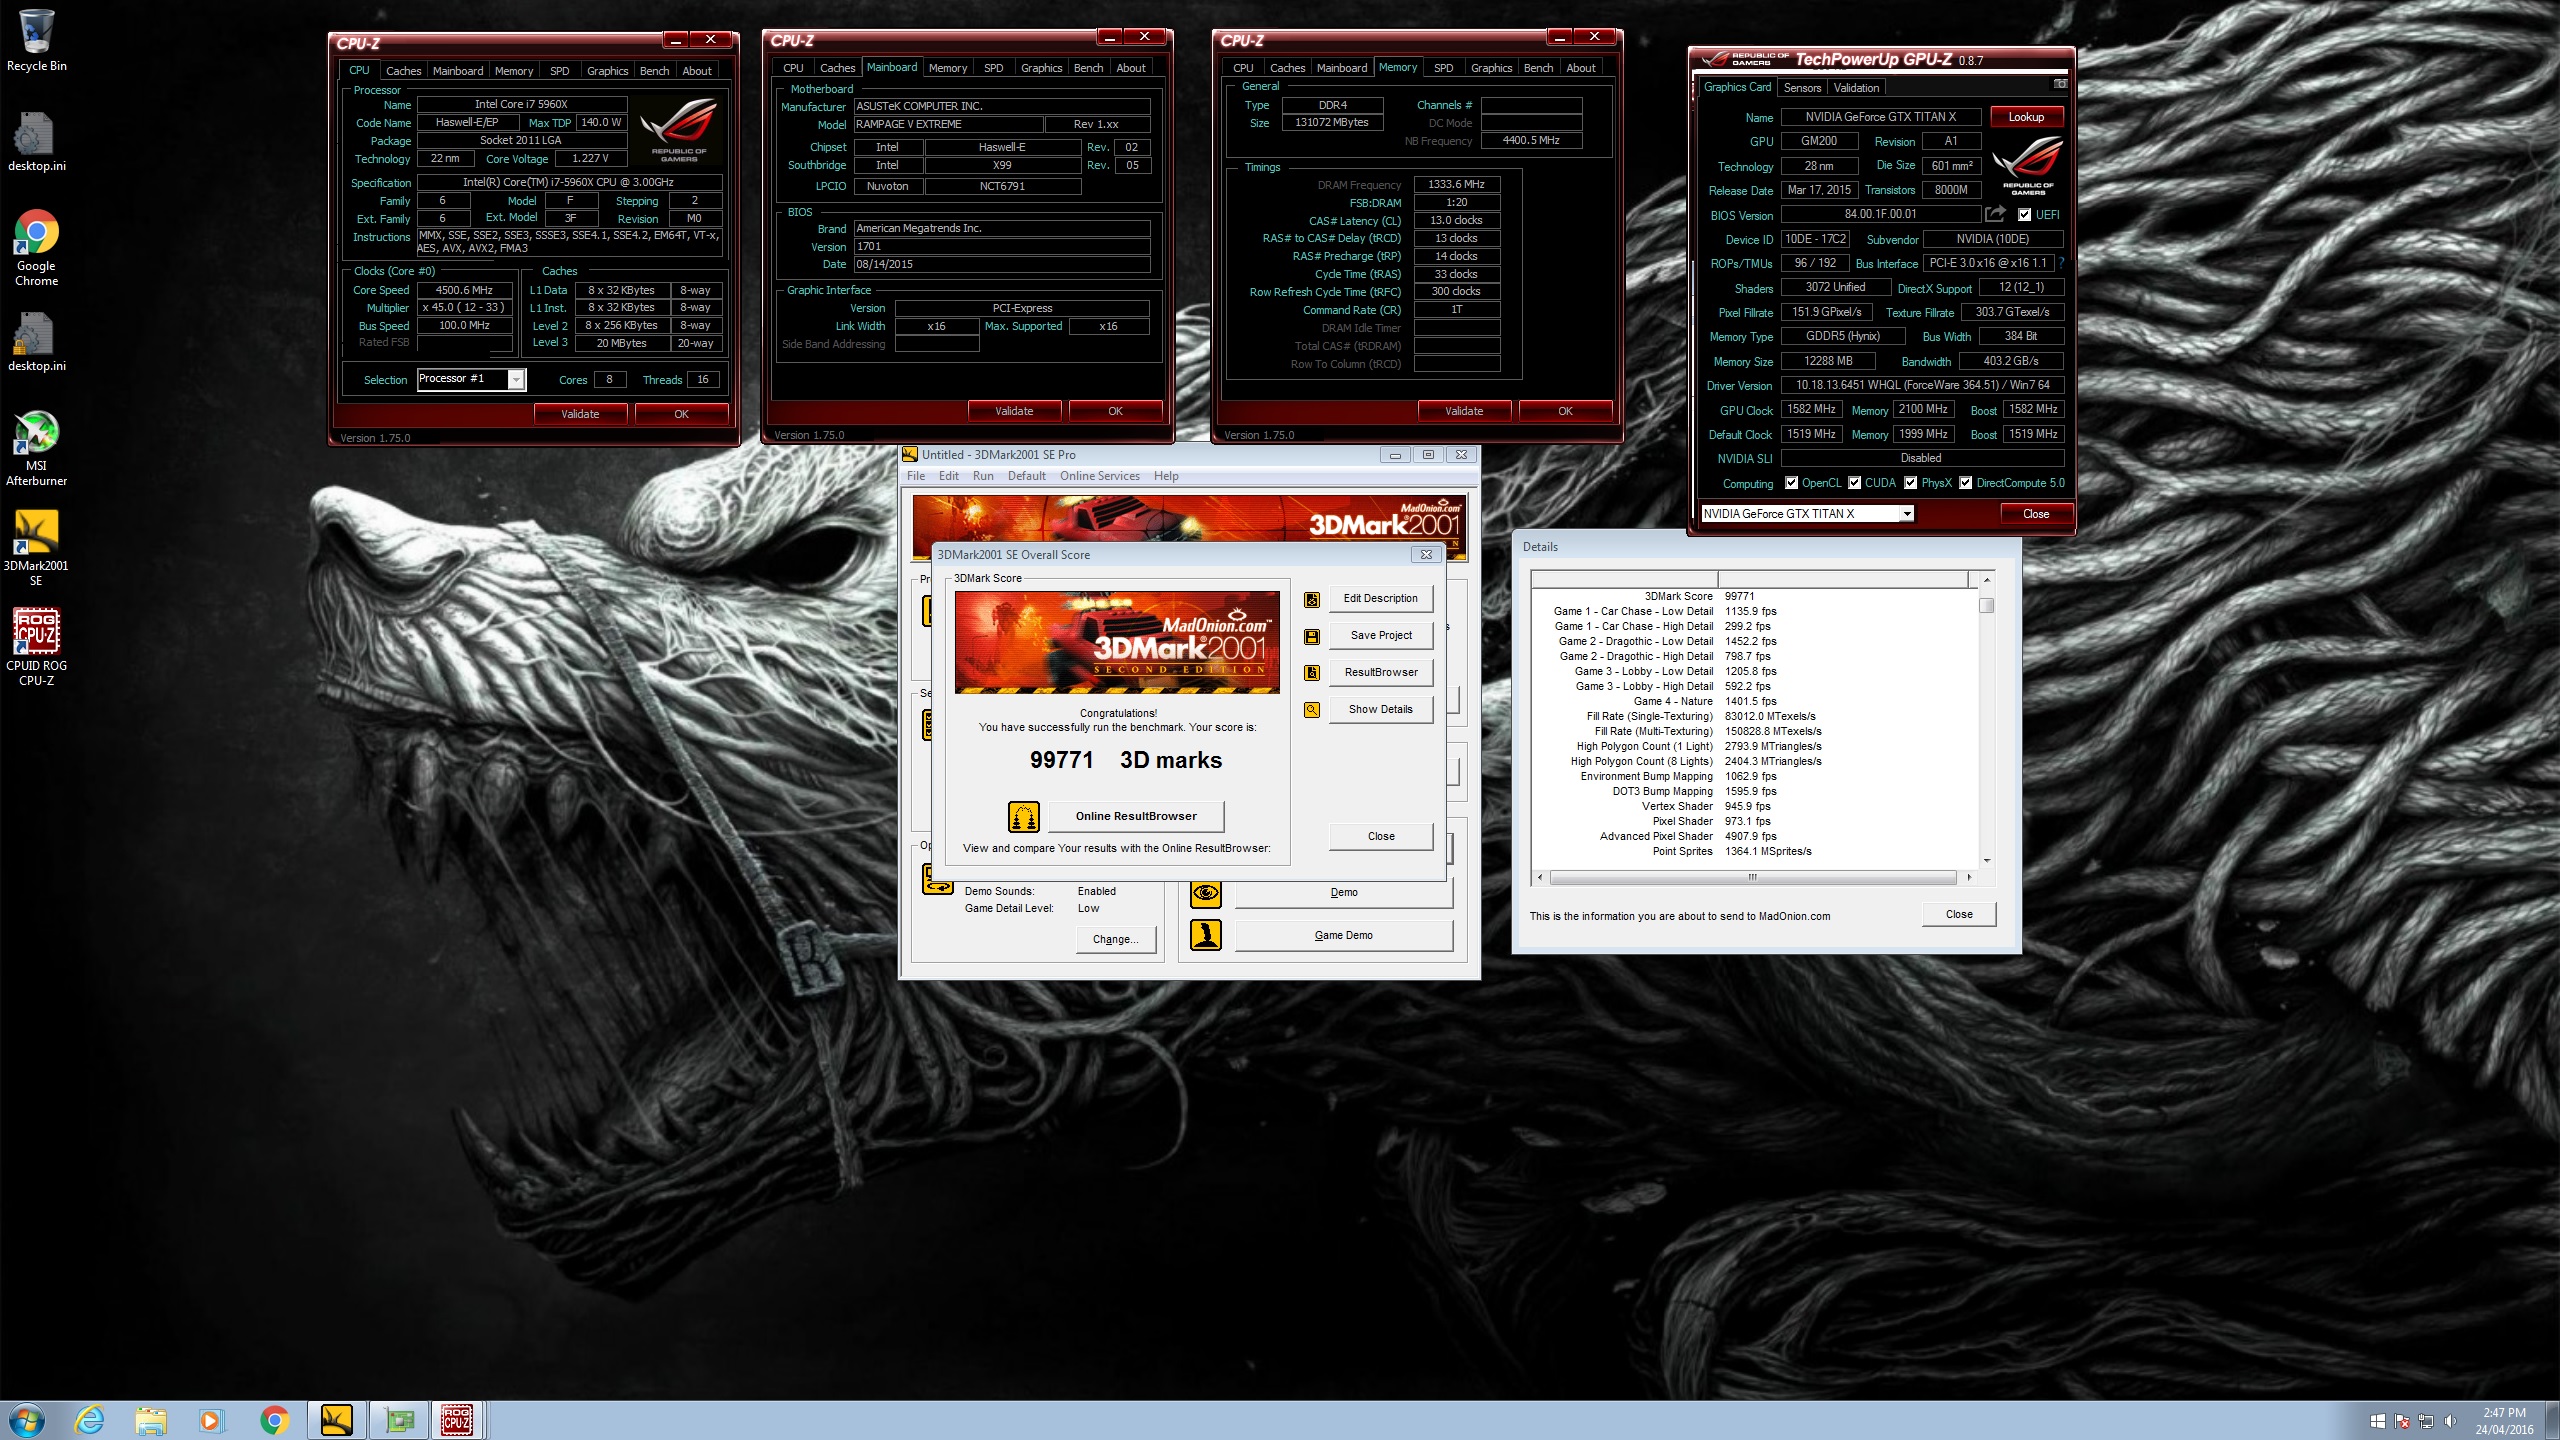
Task: Click the 3DMark2001 banner image in score dialog
Action: [x=1117, y=642]
